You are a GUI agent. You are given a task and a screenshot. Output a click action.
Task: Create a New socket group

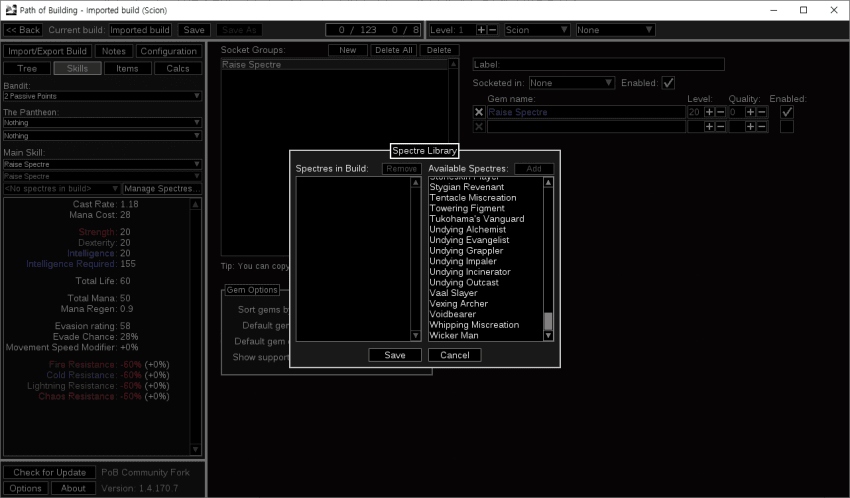[x=347, y=50]
